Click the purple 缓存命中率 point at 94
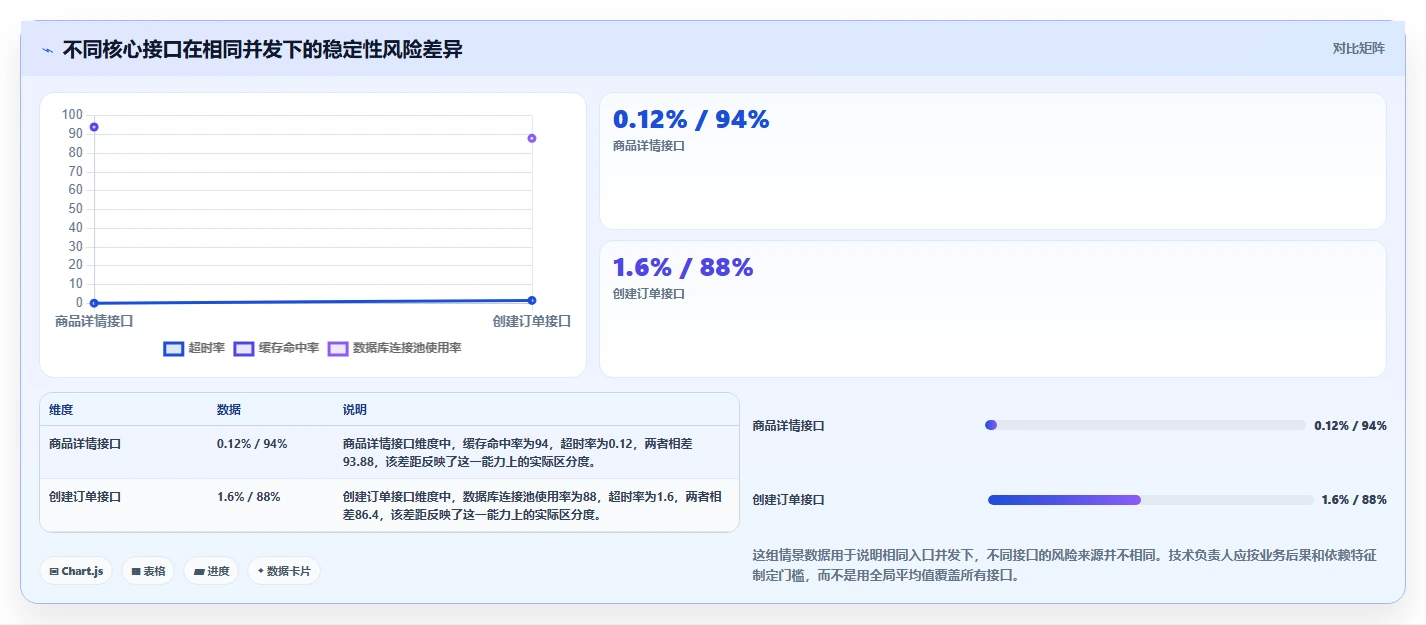The height and width of the screenshot is (625, 1426). 94,127
